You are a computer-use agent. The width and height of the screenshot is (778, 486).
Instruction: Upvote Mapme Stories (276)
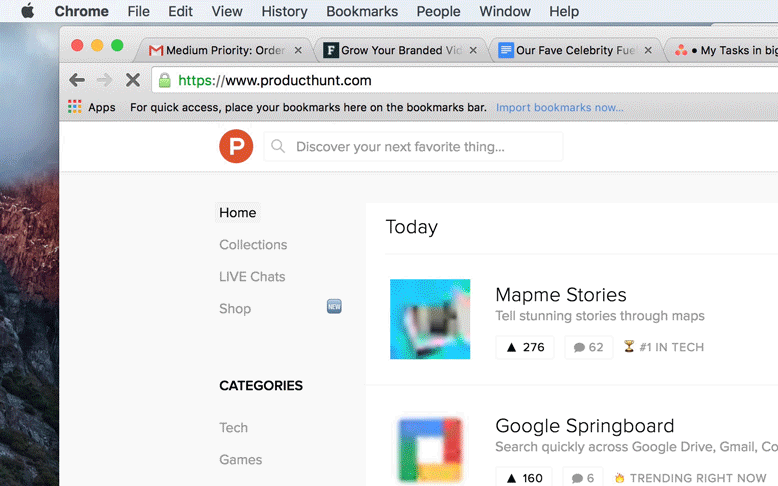pos(525,347)
